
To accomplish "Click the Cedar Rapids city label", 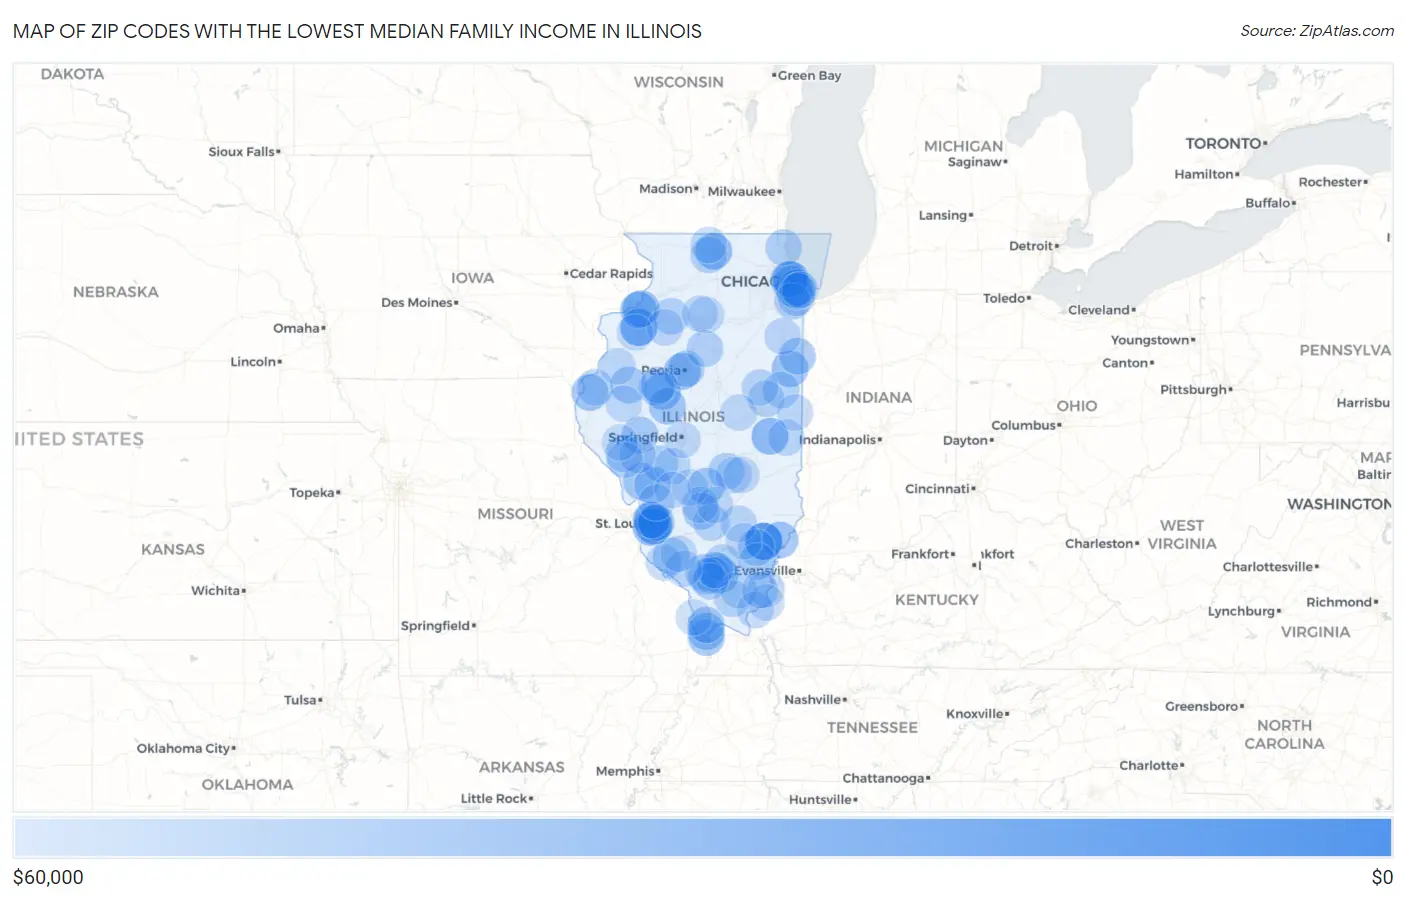I will point(608,273).
